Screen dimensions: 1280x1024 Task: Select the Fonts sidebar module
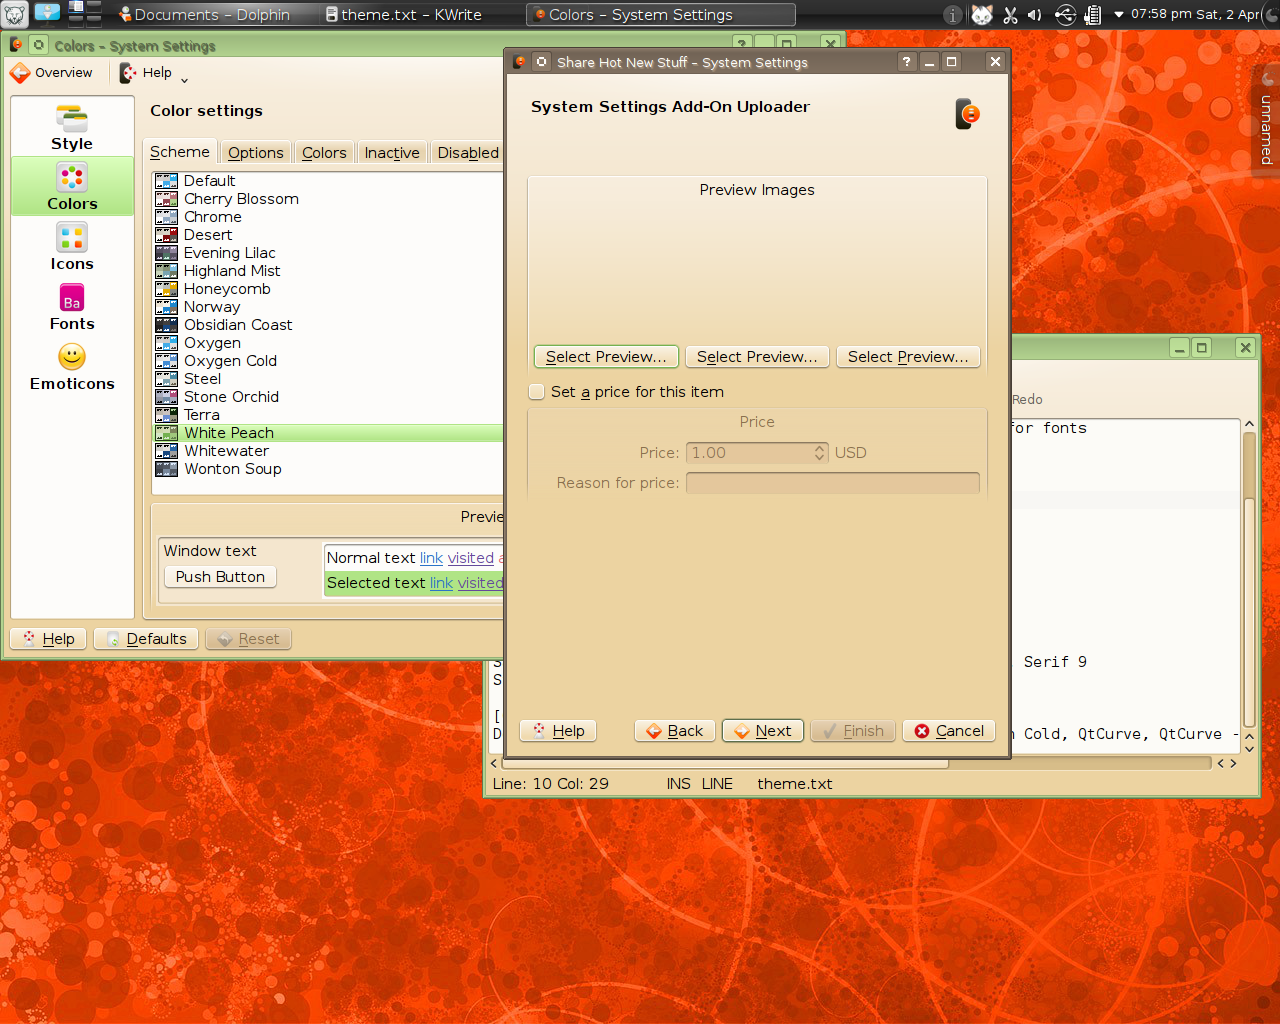72,307
